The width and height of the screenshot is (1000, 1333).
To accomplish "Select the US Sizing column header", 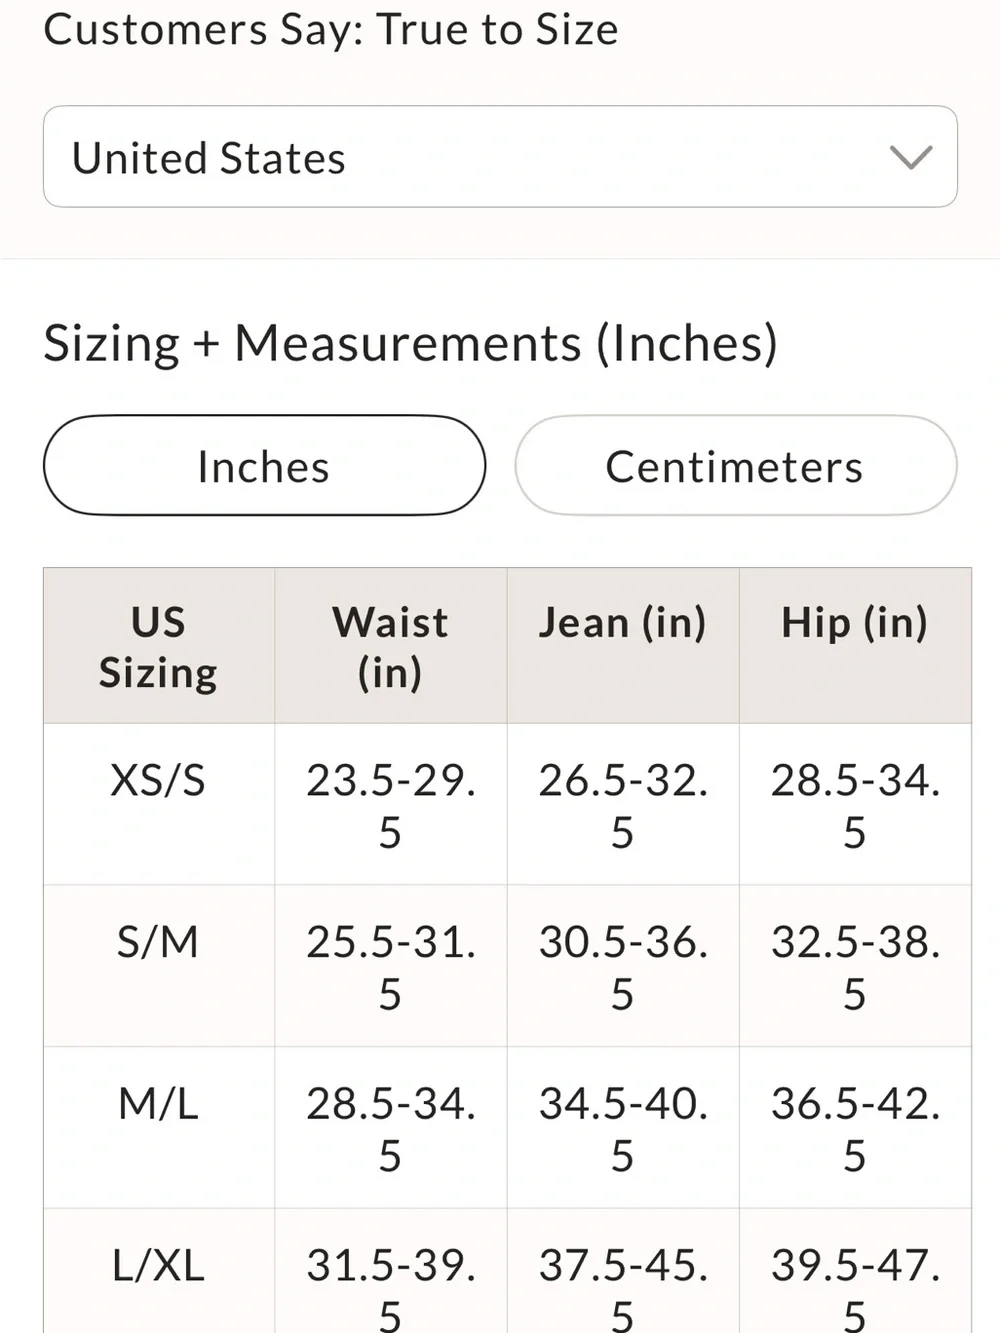I will point(159,646).
